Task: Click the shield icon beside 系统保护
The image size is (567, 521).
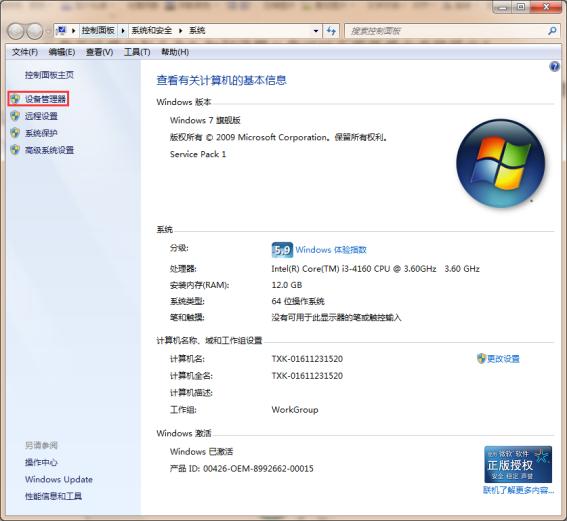Action: pos(15,133)
